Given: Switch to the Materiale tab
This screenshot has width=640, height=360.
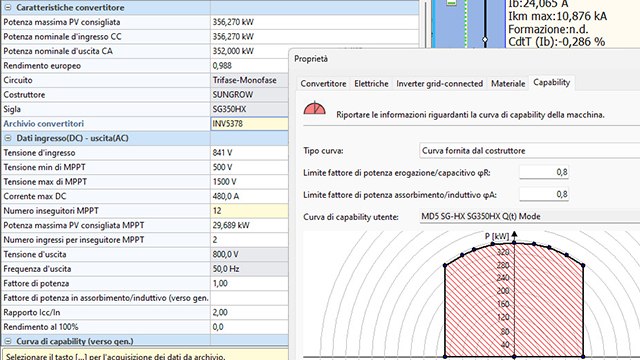Looking at the screenshot, I should (508, 83).
